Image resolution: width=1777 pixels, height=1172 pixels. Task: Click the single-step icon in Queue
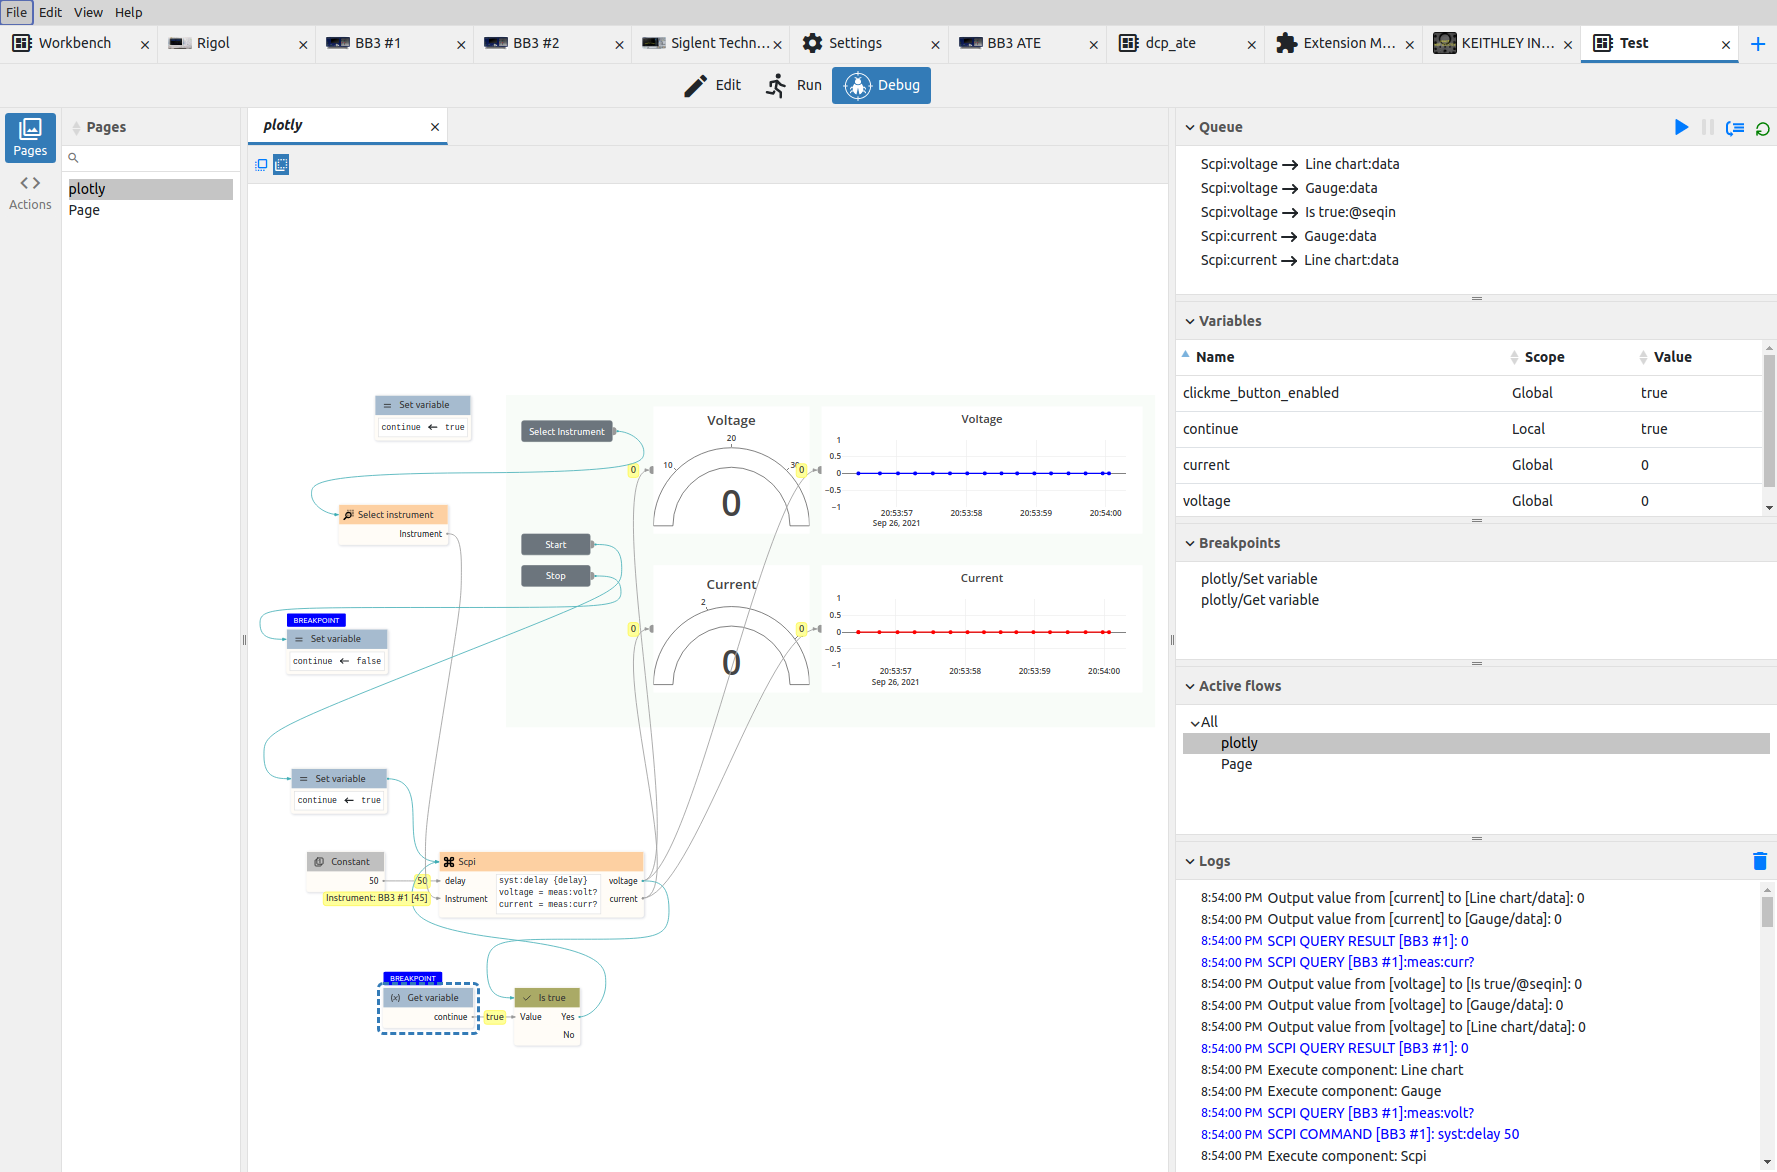click(1735, 128)
